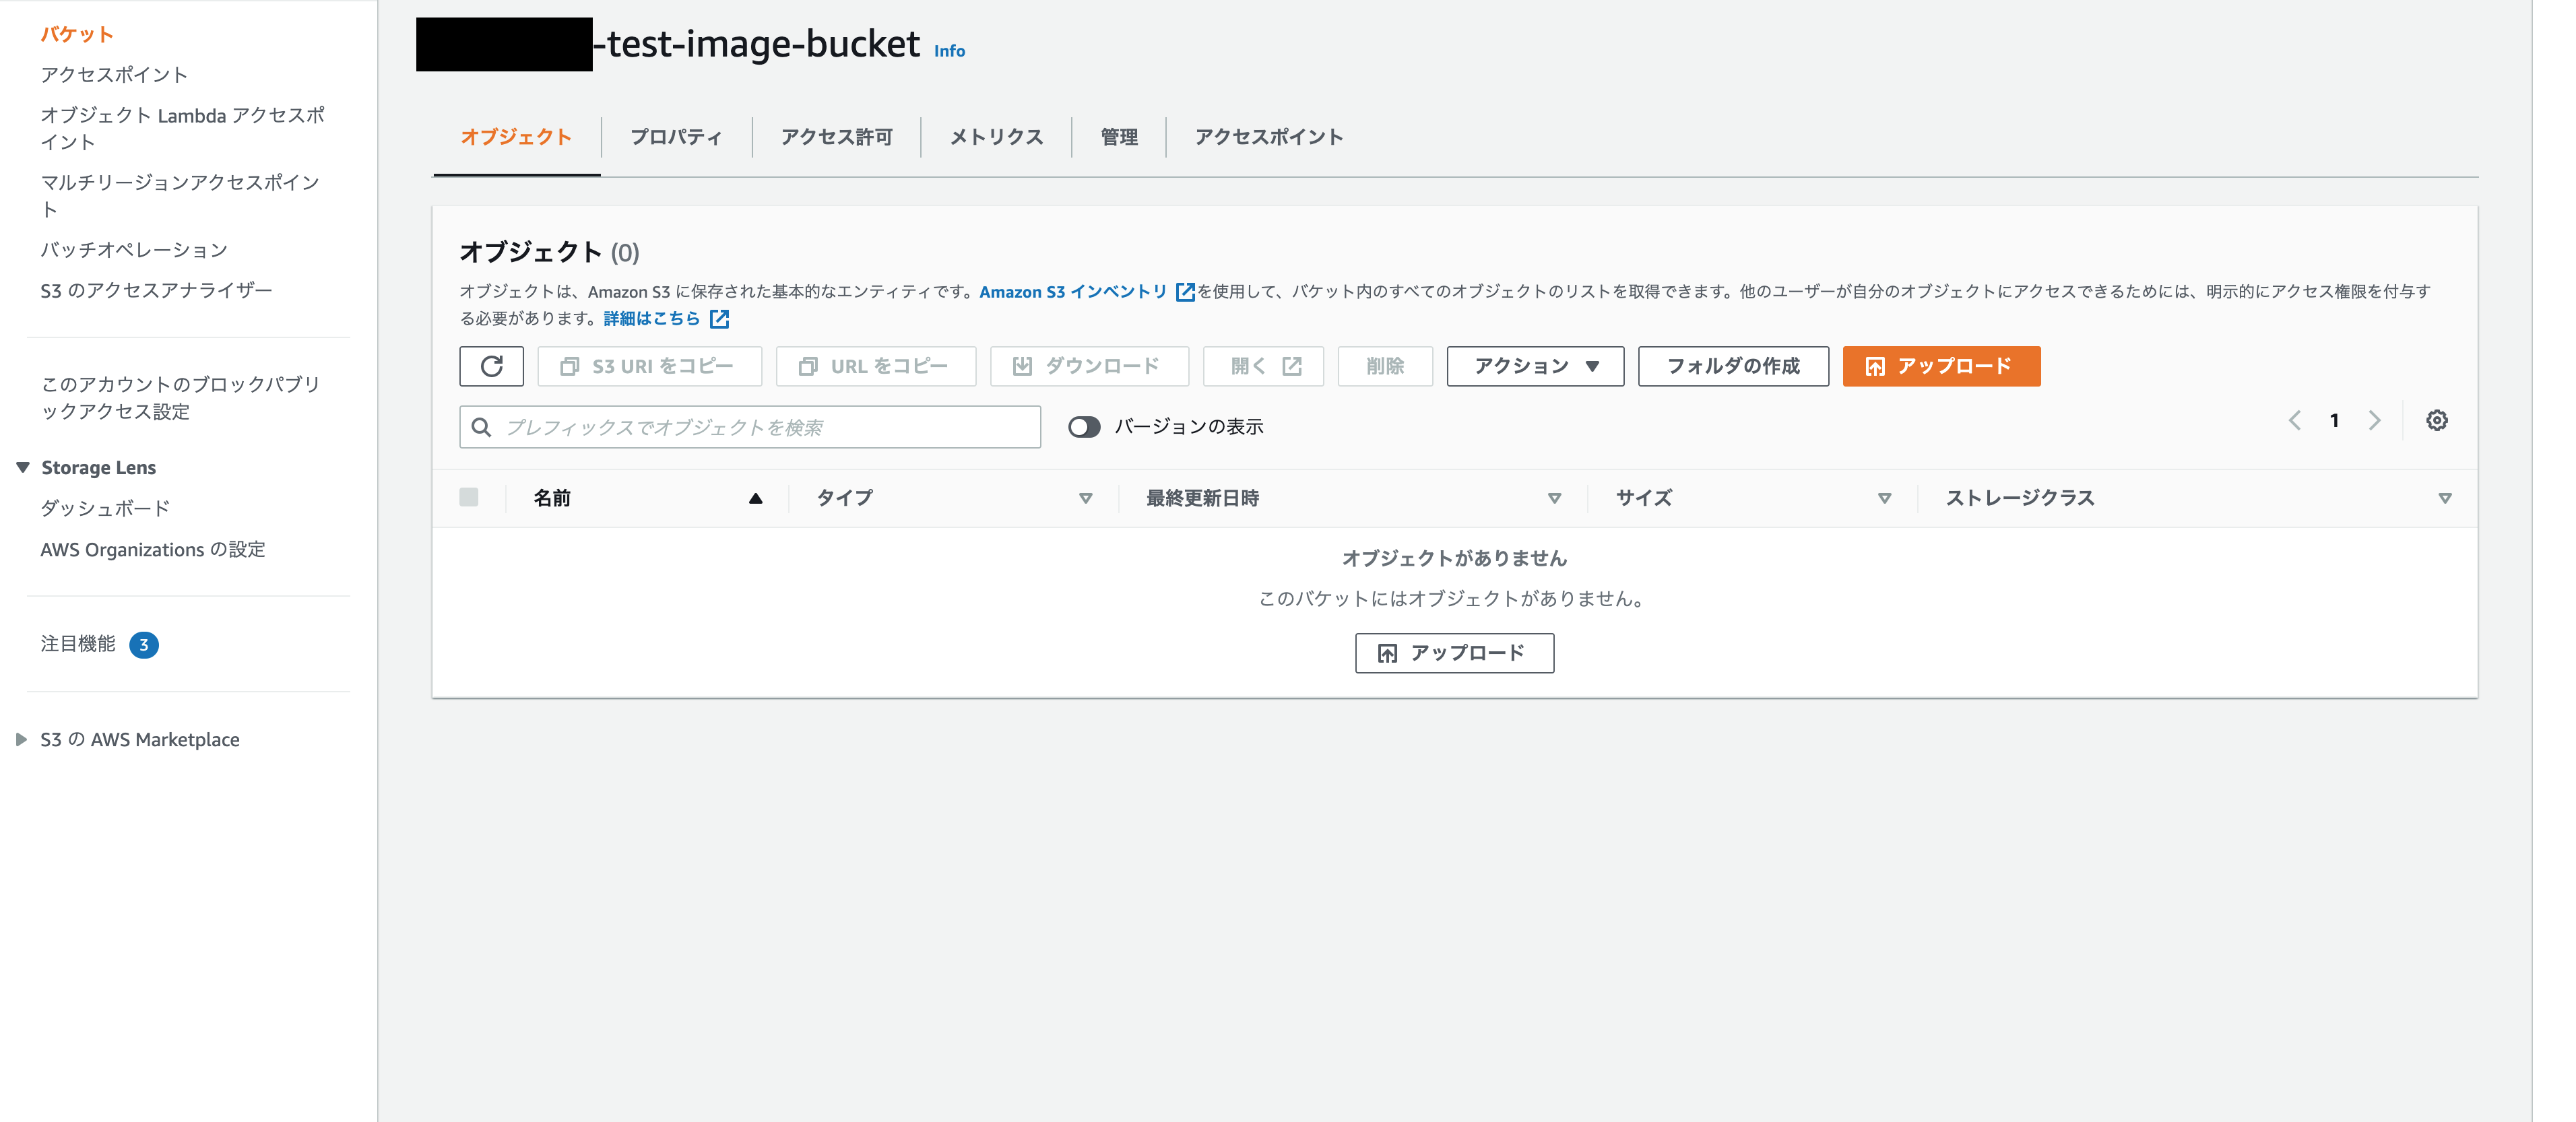Check the select-all objects checkbox
This screenshot has height=1122, width=2576.
tap(469, 497)
